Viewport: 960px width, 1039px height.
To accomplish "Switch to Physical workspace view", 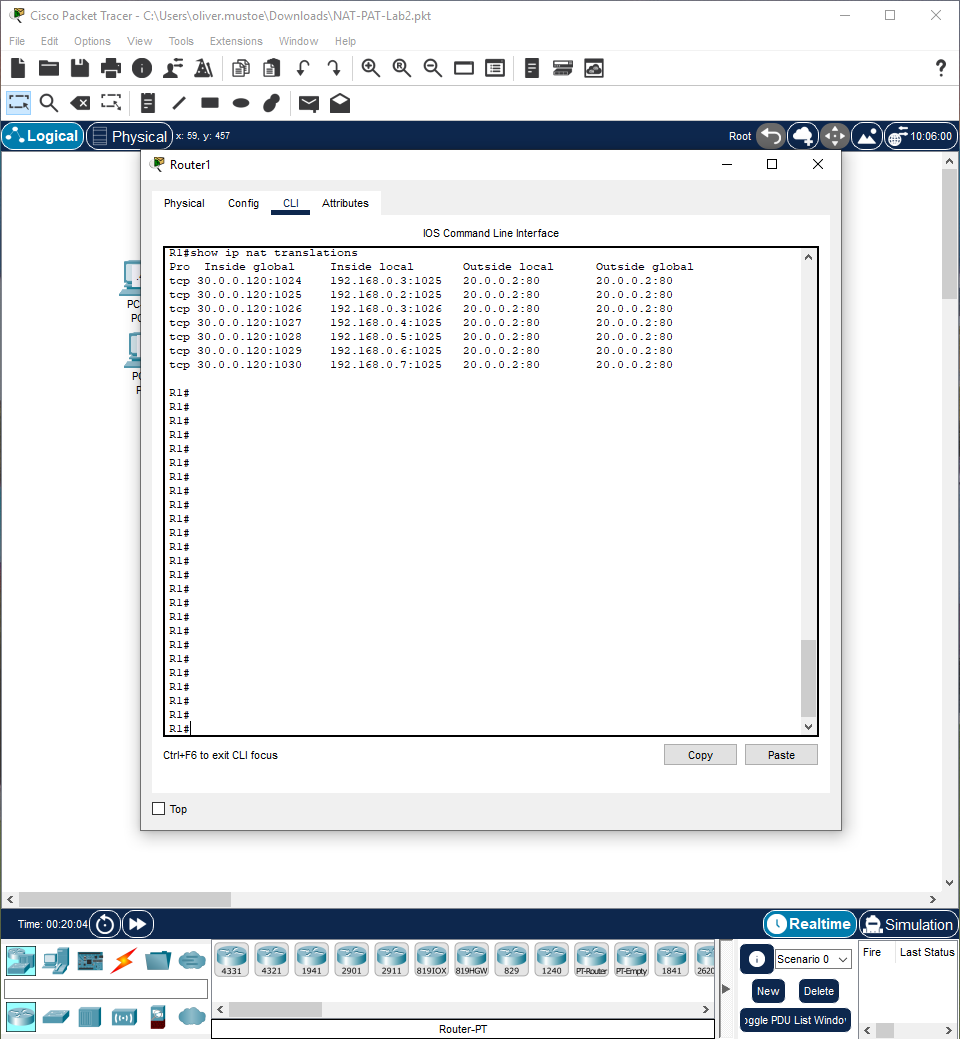I will (x=130, y=136).
